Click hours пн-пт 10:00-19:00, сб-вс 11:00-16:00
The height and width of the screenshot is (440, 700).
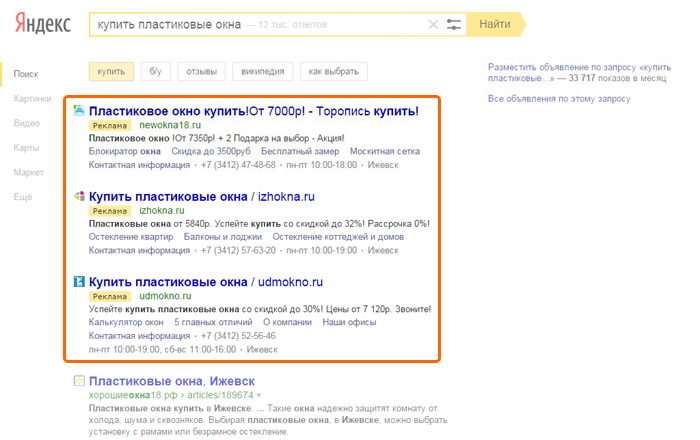[x=162, y=349]
